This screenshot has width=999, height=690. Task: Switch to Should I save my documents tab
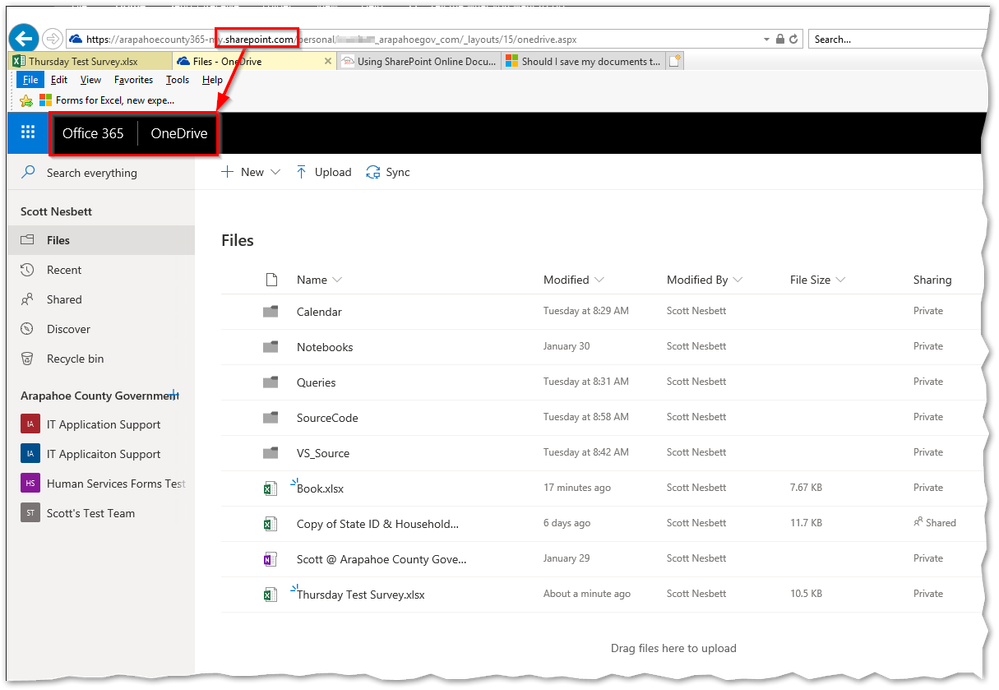(x=584, y=61)
